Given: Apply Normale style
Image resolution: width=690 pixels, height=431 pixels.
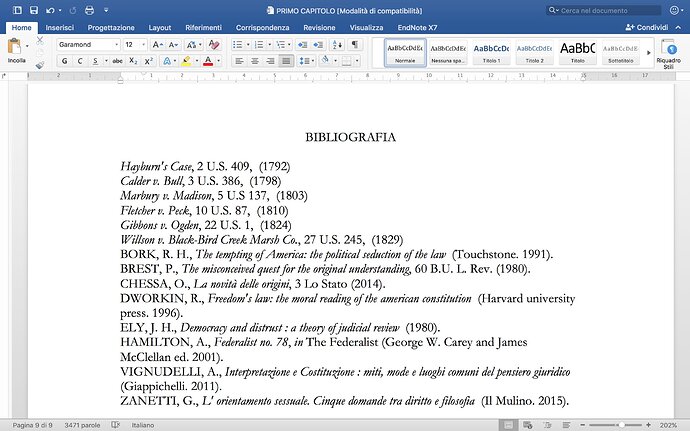Looking at the screenshot, I should point(405,53).
